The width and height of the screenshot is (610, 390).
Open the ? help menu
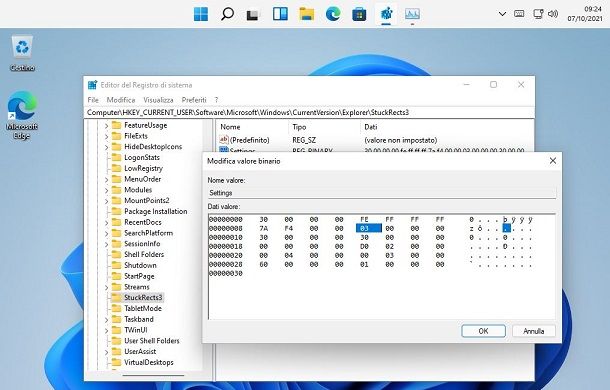tap(216, 100)
